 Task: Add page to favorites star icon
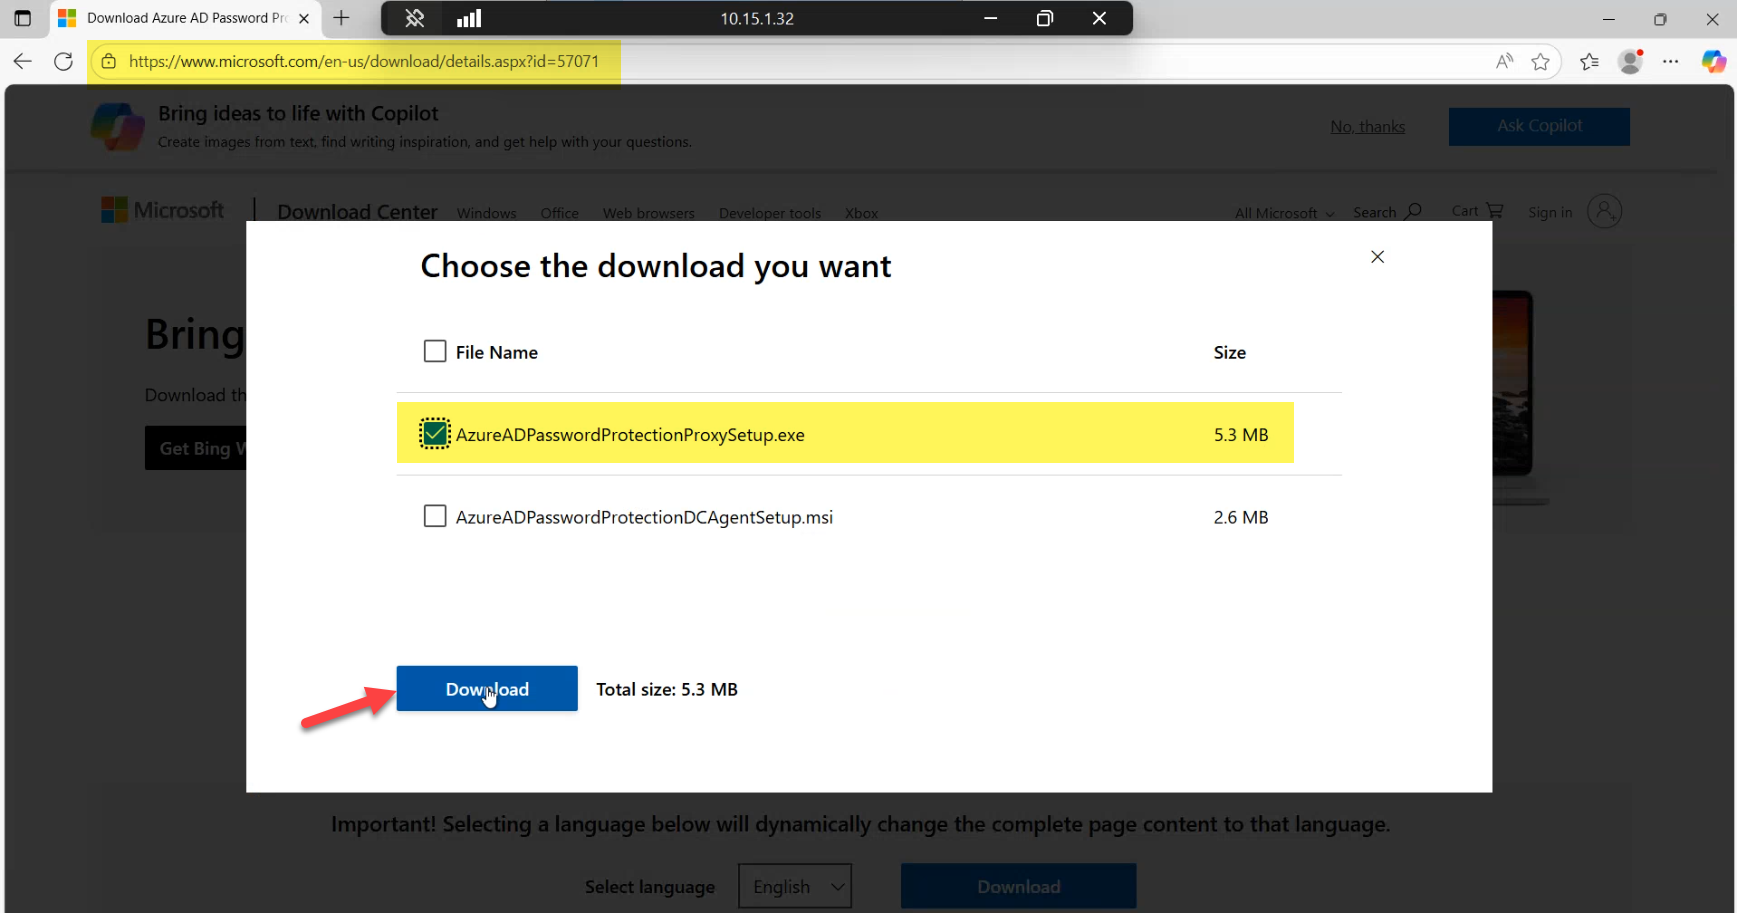(1540, 62)
